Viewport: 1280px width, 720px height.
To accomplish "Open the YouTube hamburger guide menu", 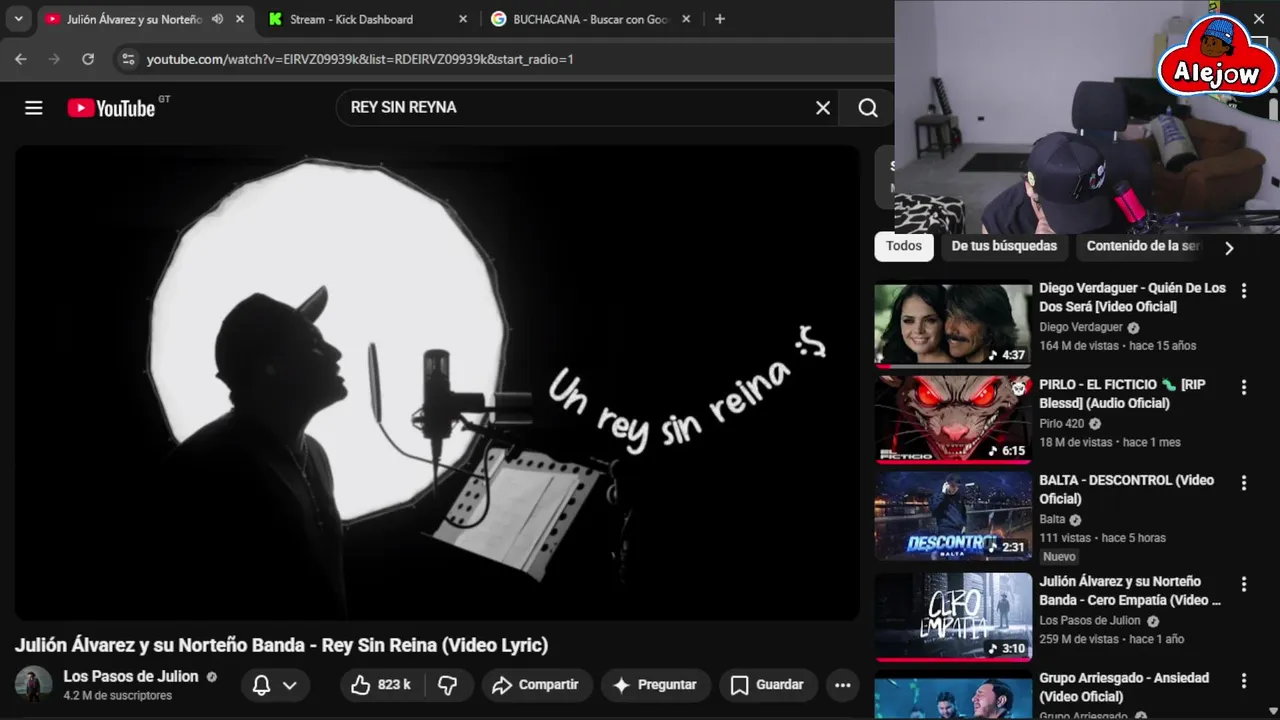I will (x=34, y=108).
